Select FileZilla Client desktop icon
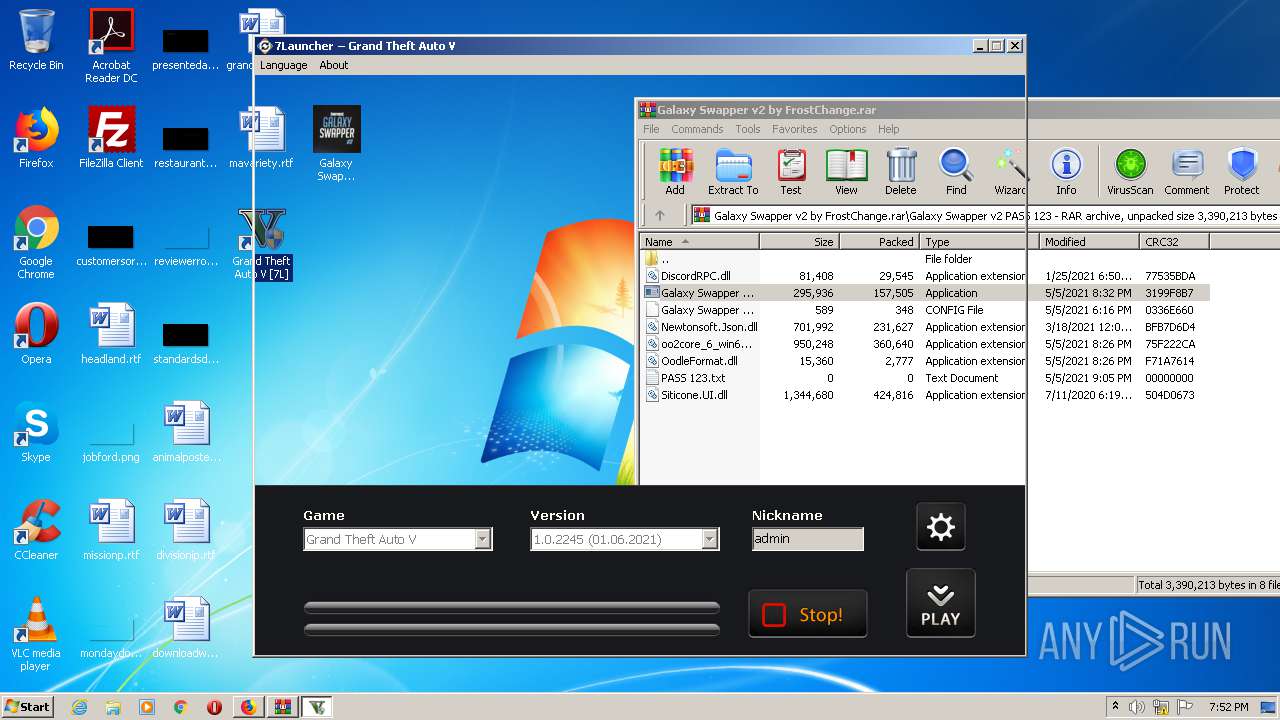1280x720 pixels. 111,138
